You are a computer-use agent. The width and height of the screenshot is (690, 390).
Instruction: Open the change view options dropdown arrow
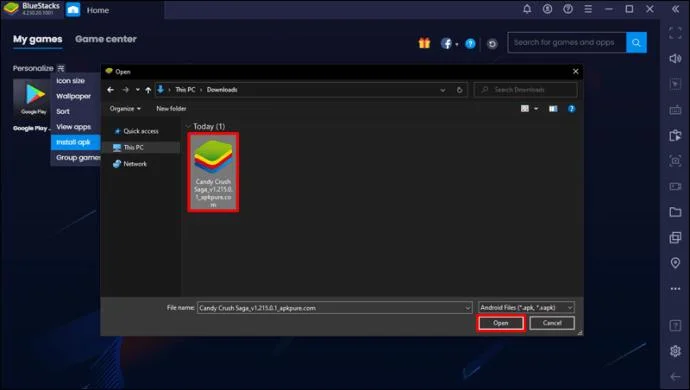click(536, 109)
